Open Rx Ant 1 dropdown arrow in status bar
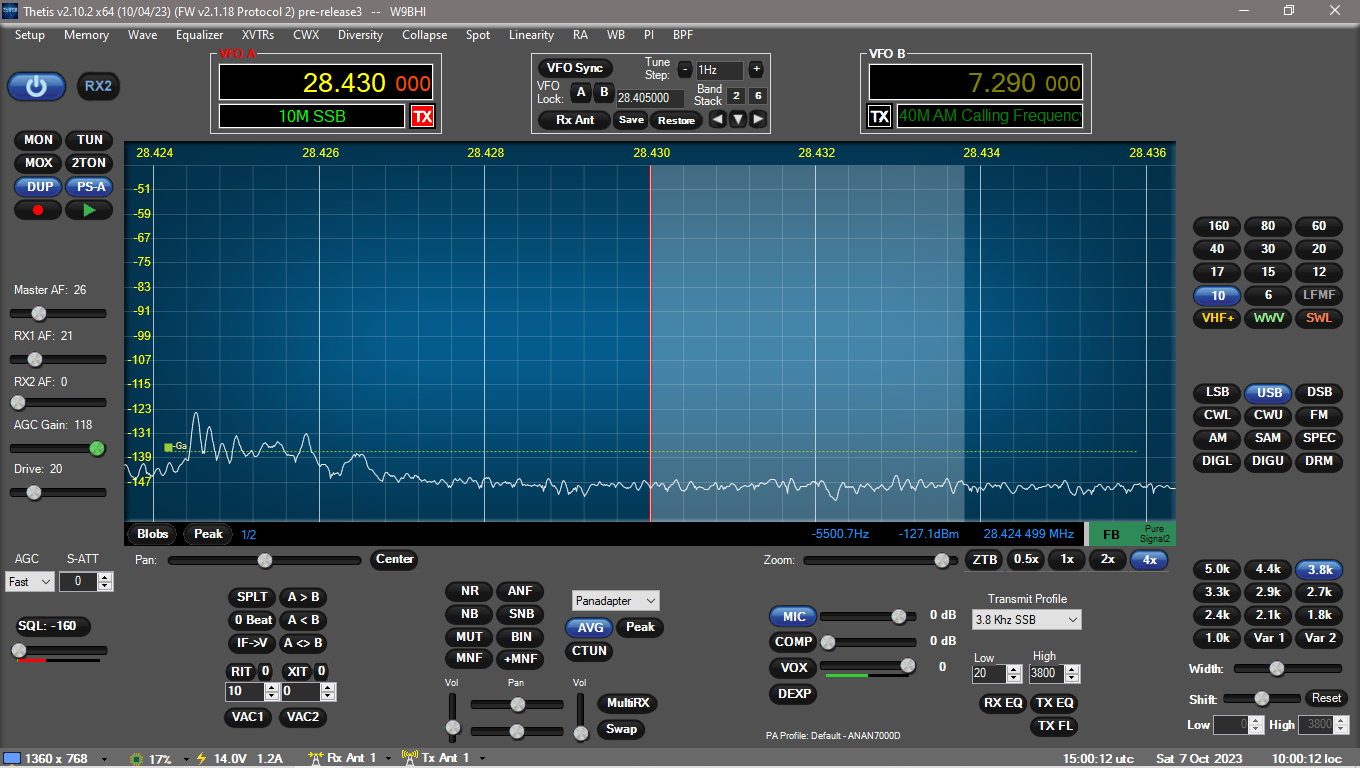Screen dimensions: 1360x768 pyautogui.click(x=388, y=759)
